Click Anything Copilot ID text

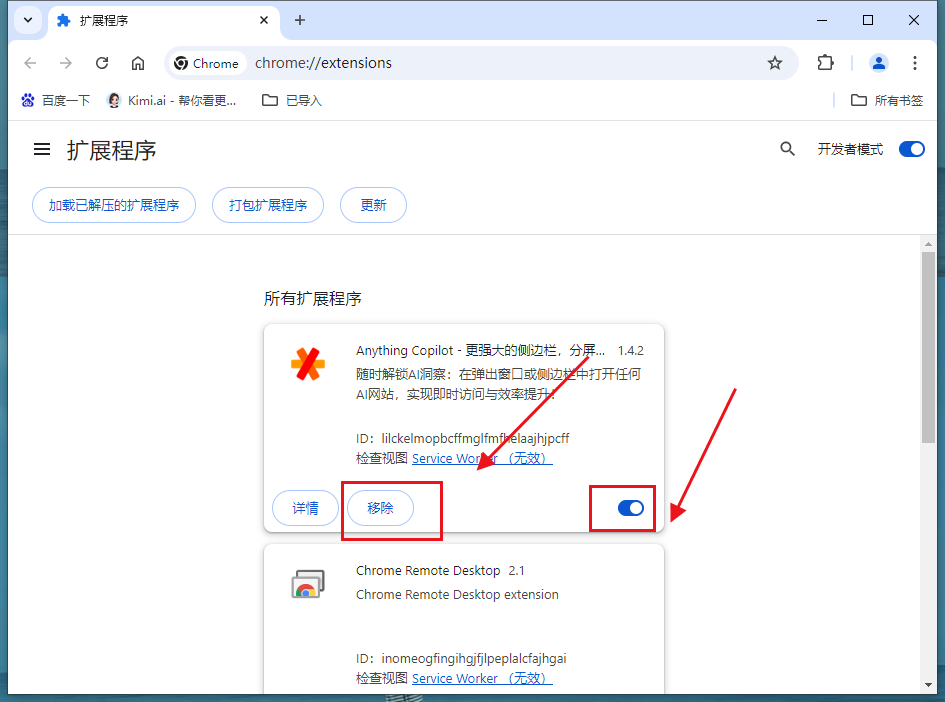462,438
